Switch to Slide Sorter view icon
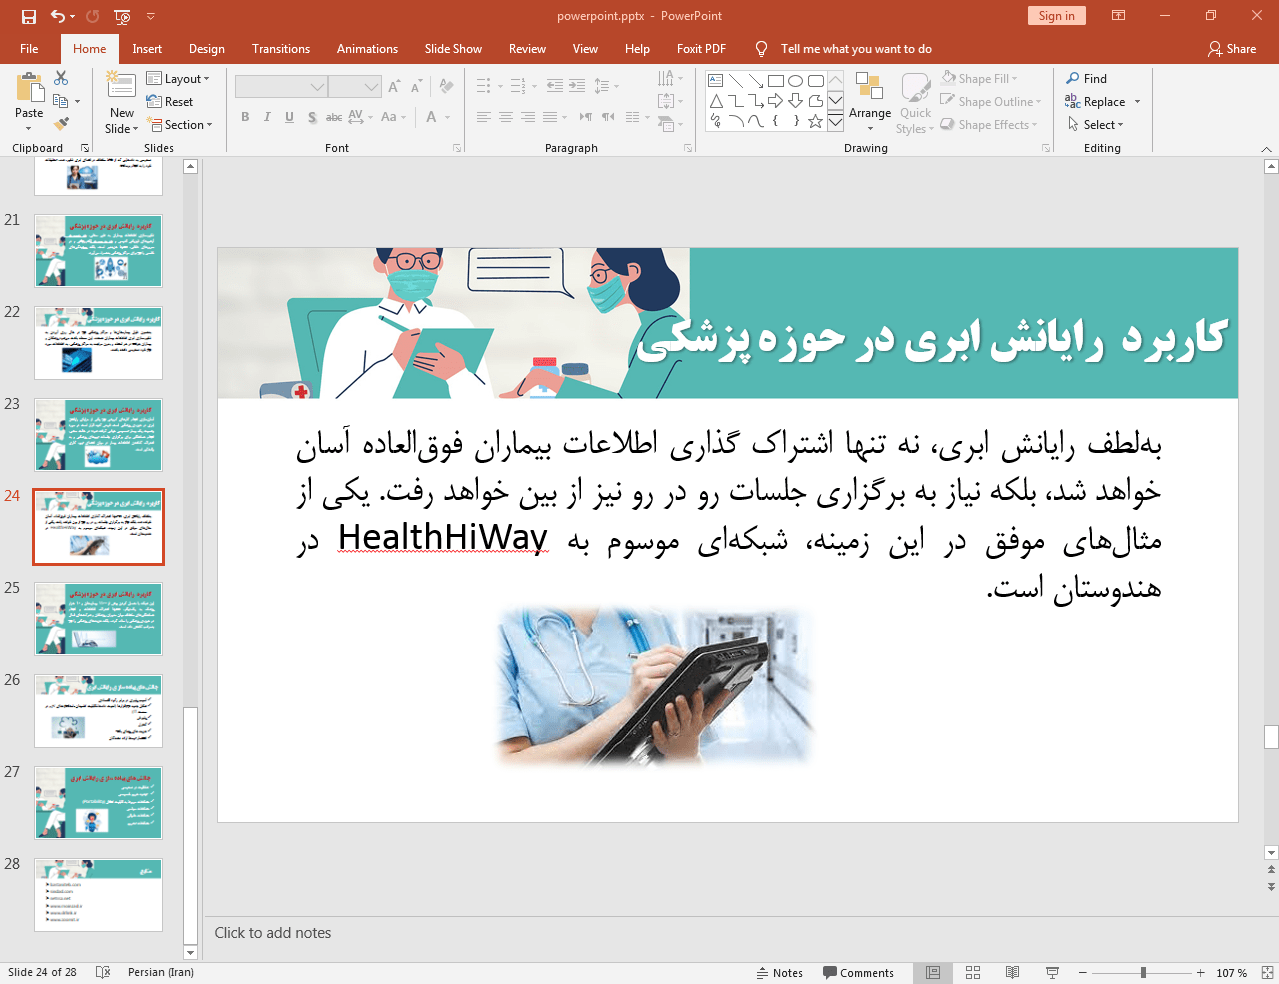1279x984 pixels. tap(973, 973)
